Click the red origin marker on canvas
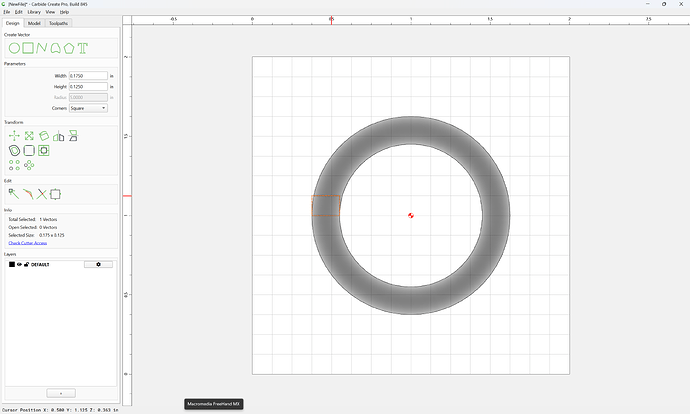This screenshot has height=414, width=690. (x=411, y=216)
